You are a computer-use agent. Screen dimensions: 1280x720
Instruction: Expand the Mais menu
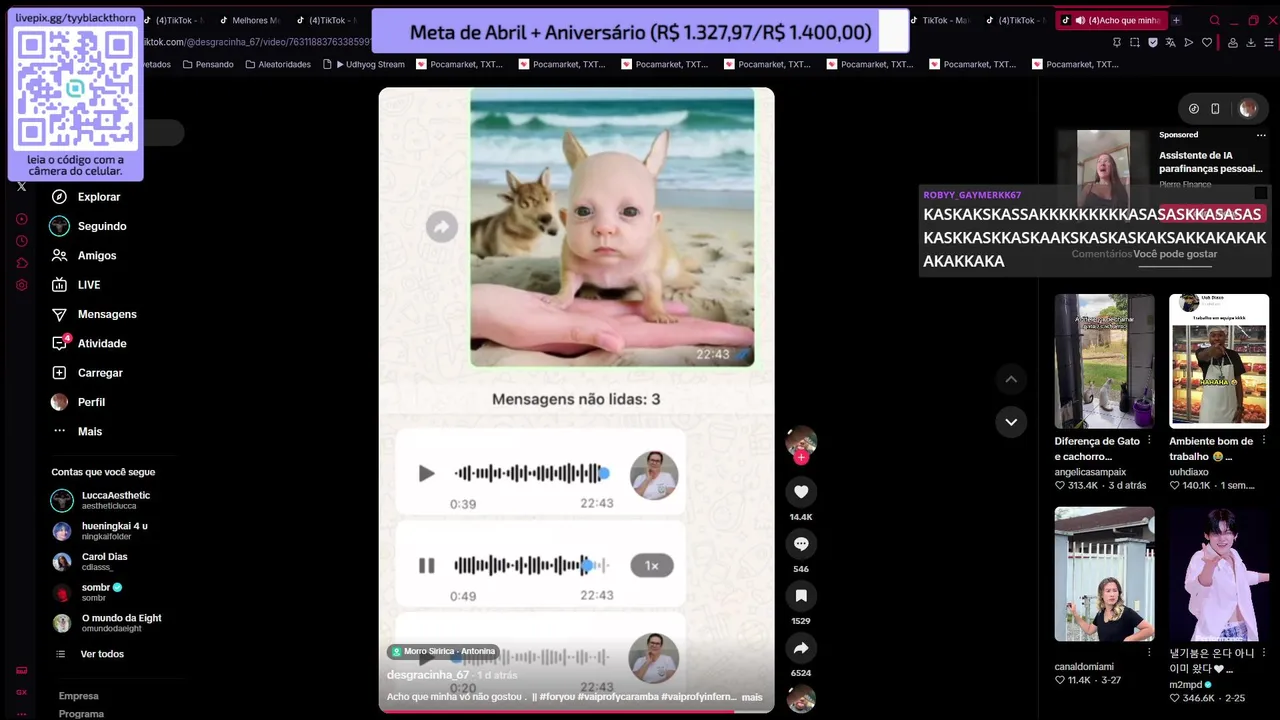tap(77, 431)
